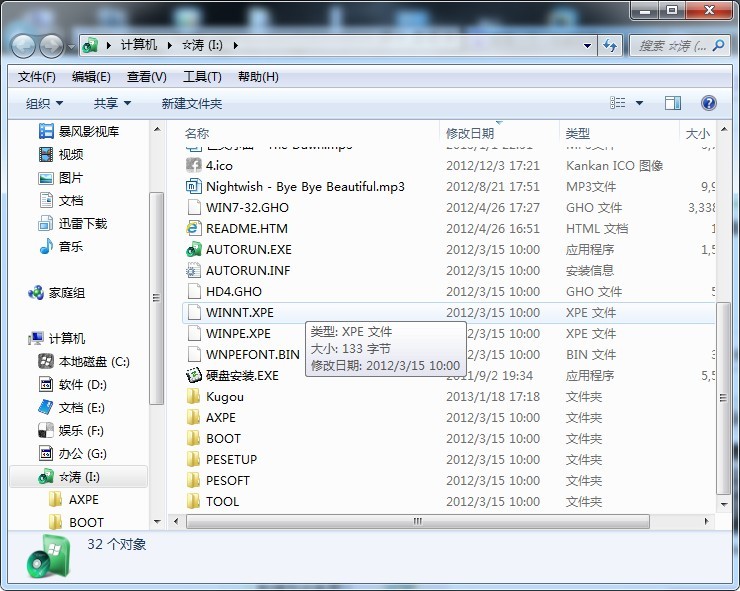
Task: Open the 组织 dropdown
Action: pyautogui.click(x=44, y=103)
